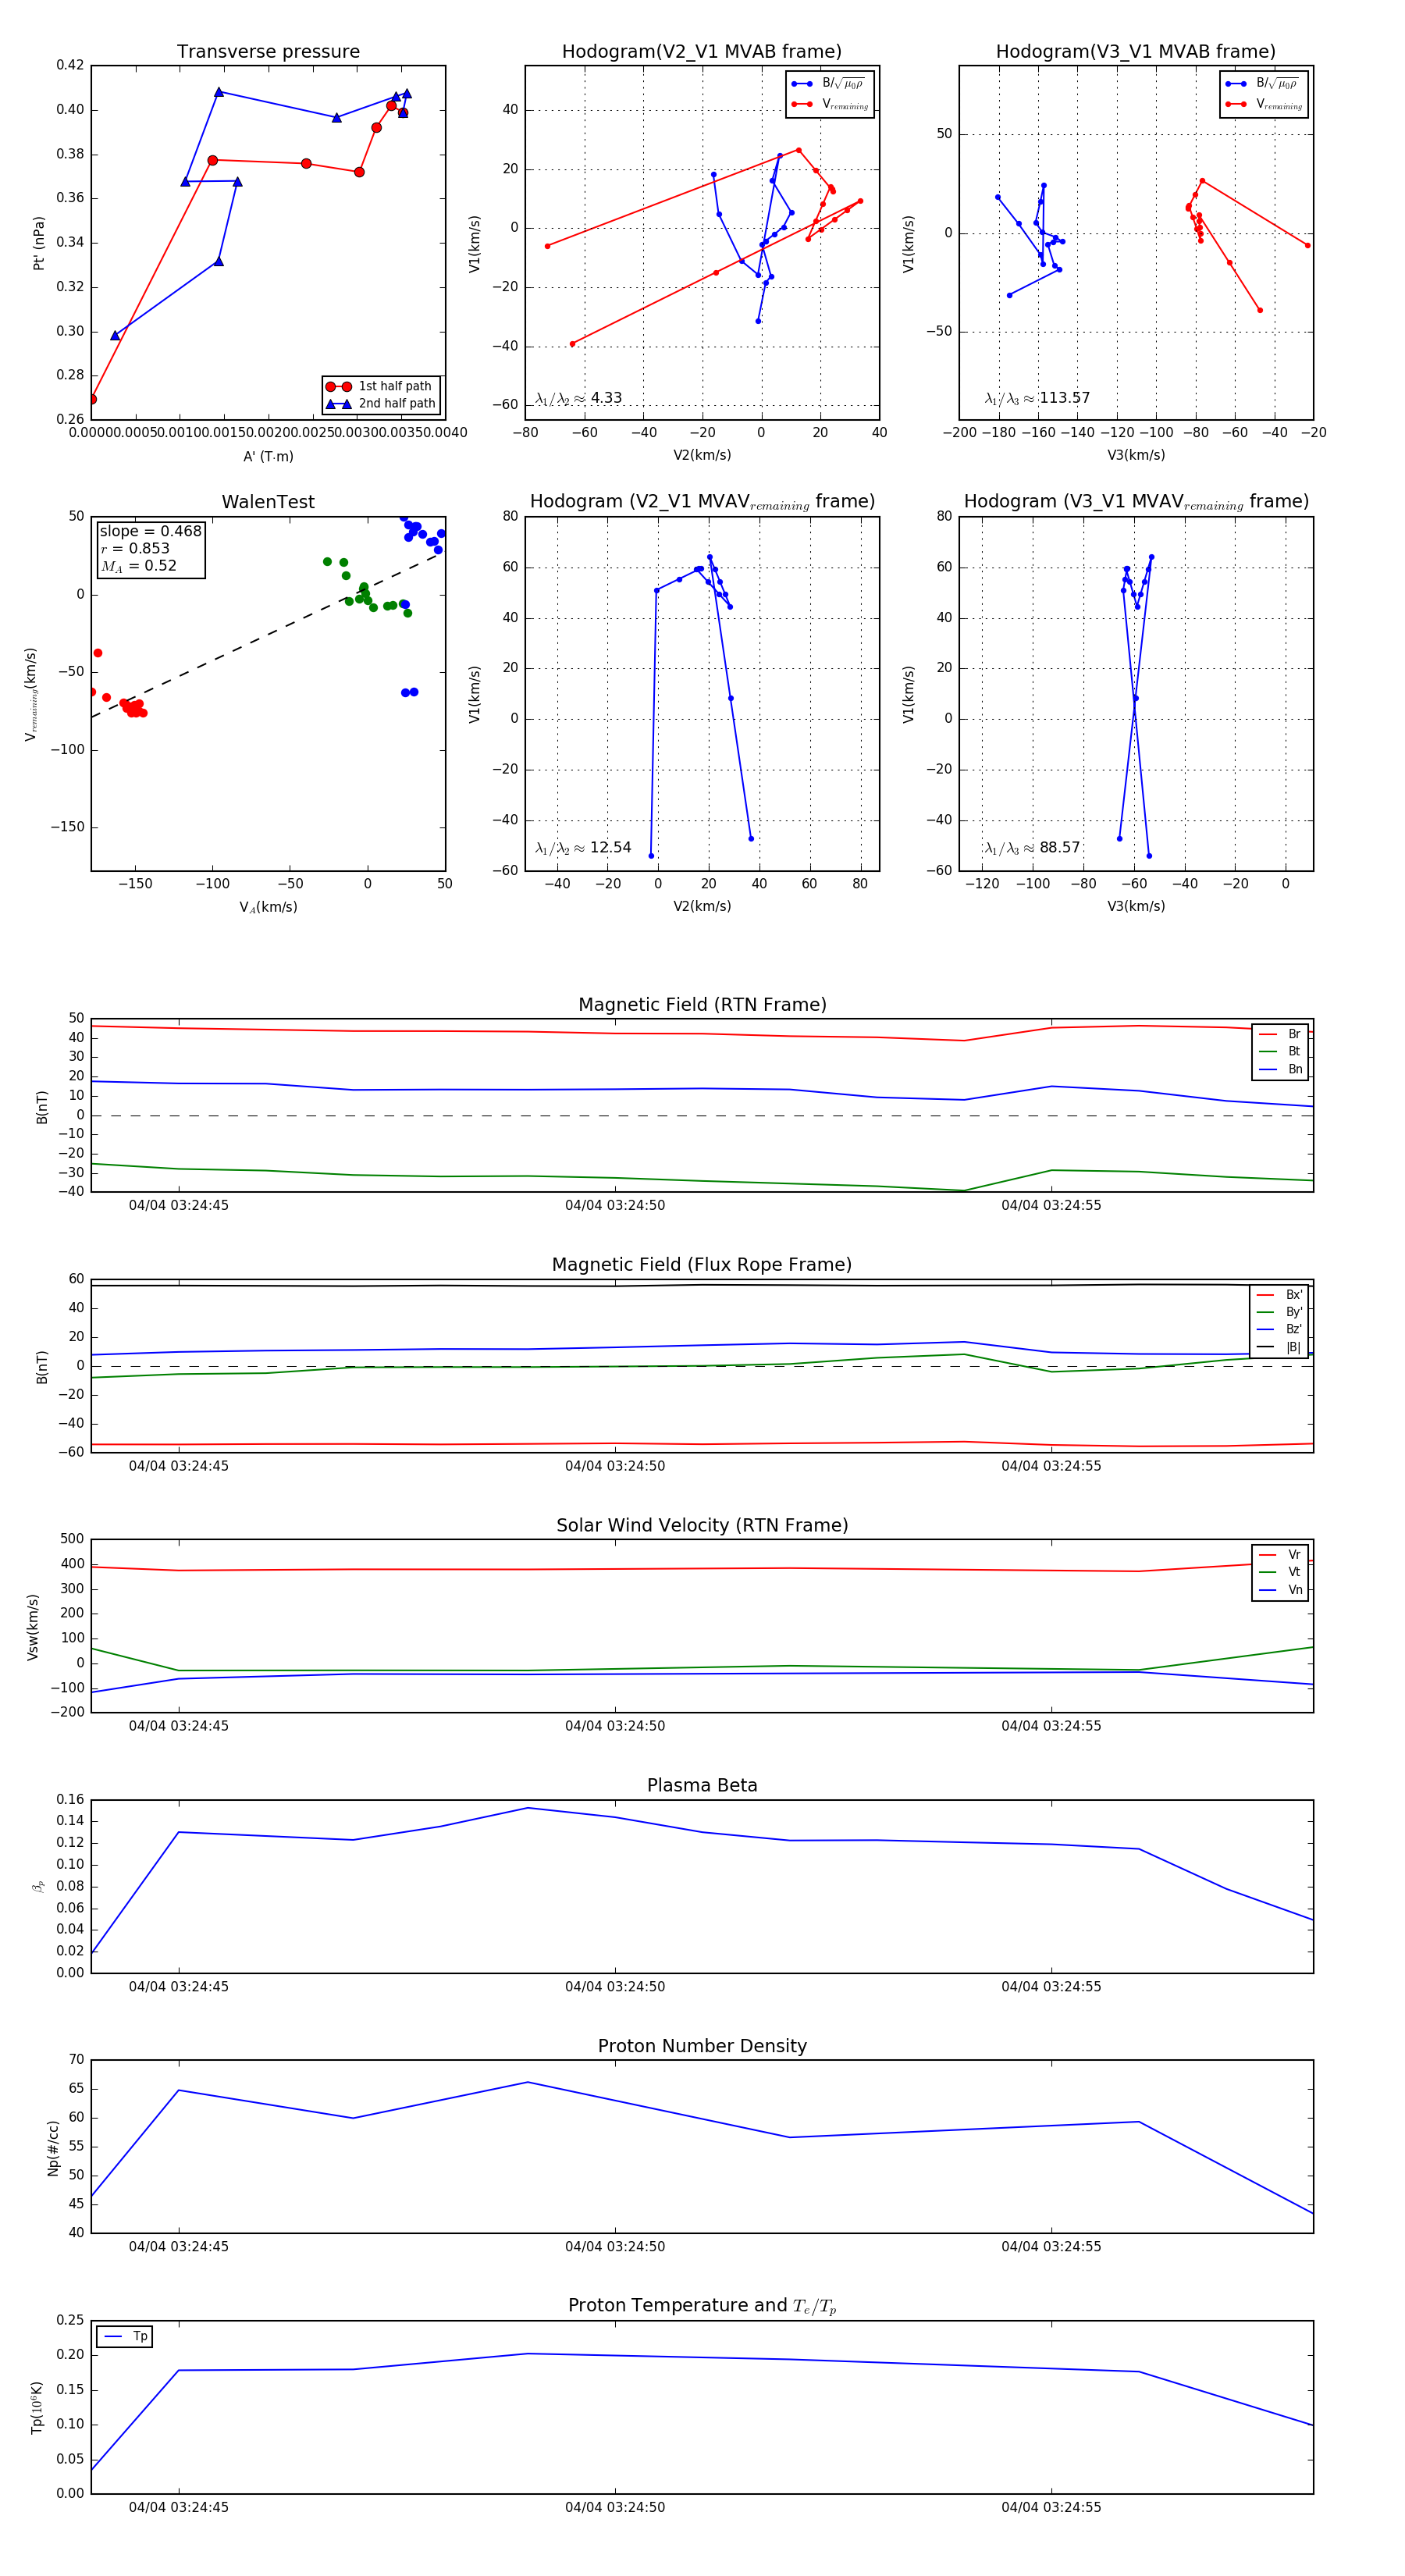This screenshot has width=1405, height=2576.
Task: Click the 'Transverse pressure' plot title
Action: (x=268, y=52)
